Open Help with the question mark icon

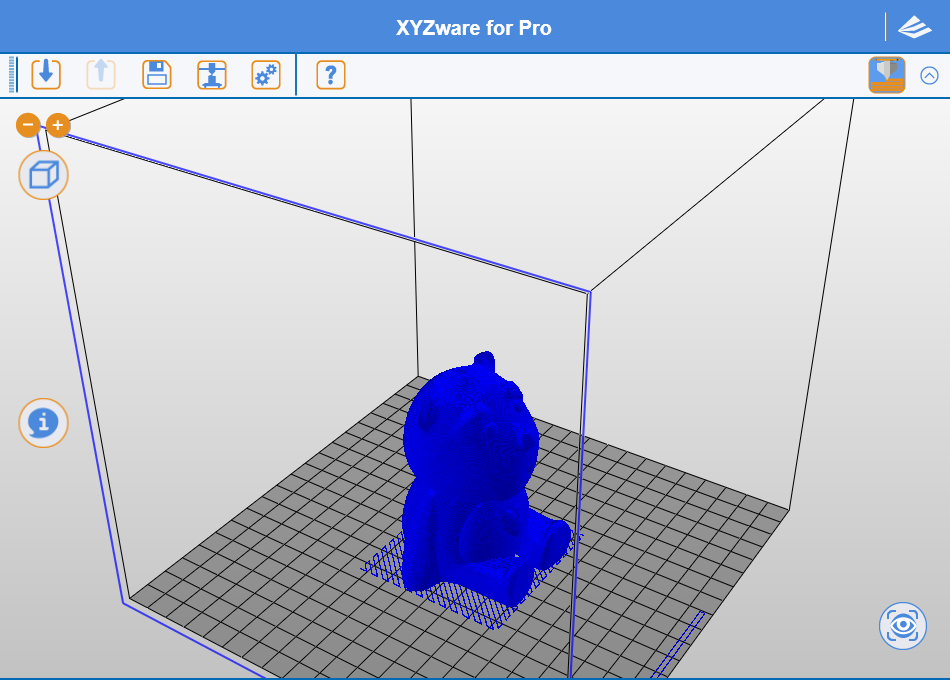[331, 75]
